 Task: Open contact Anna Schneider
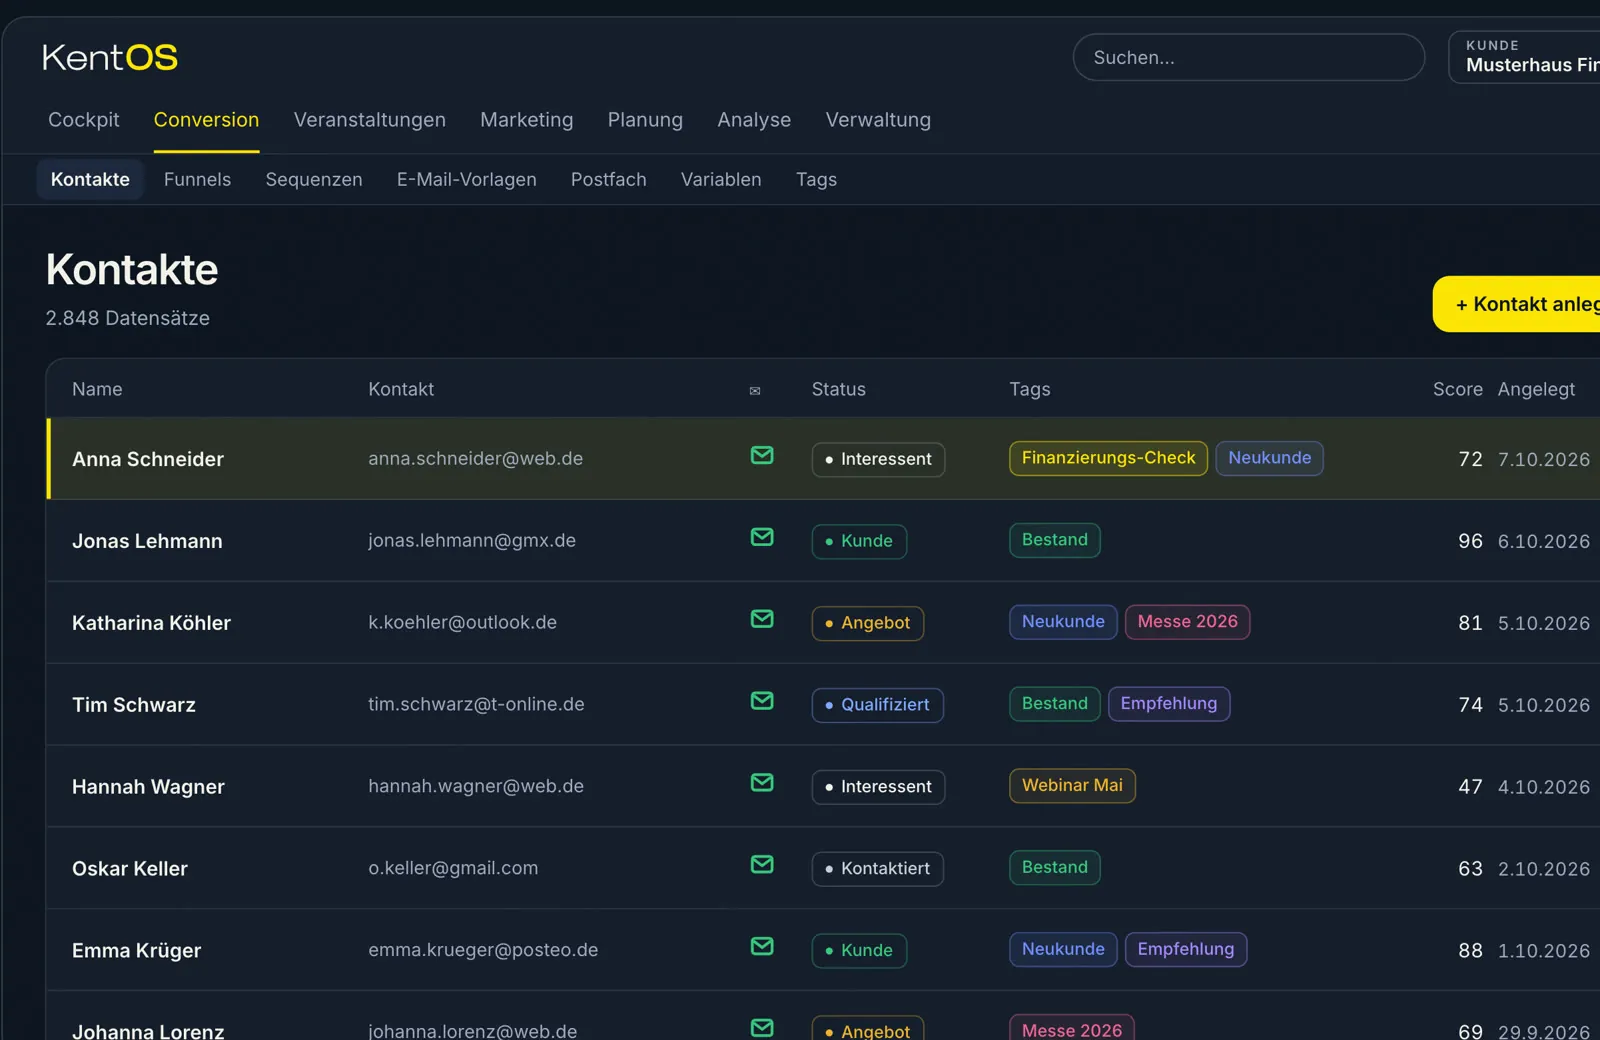pos(148,459)
